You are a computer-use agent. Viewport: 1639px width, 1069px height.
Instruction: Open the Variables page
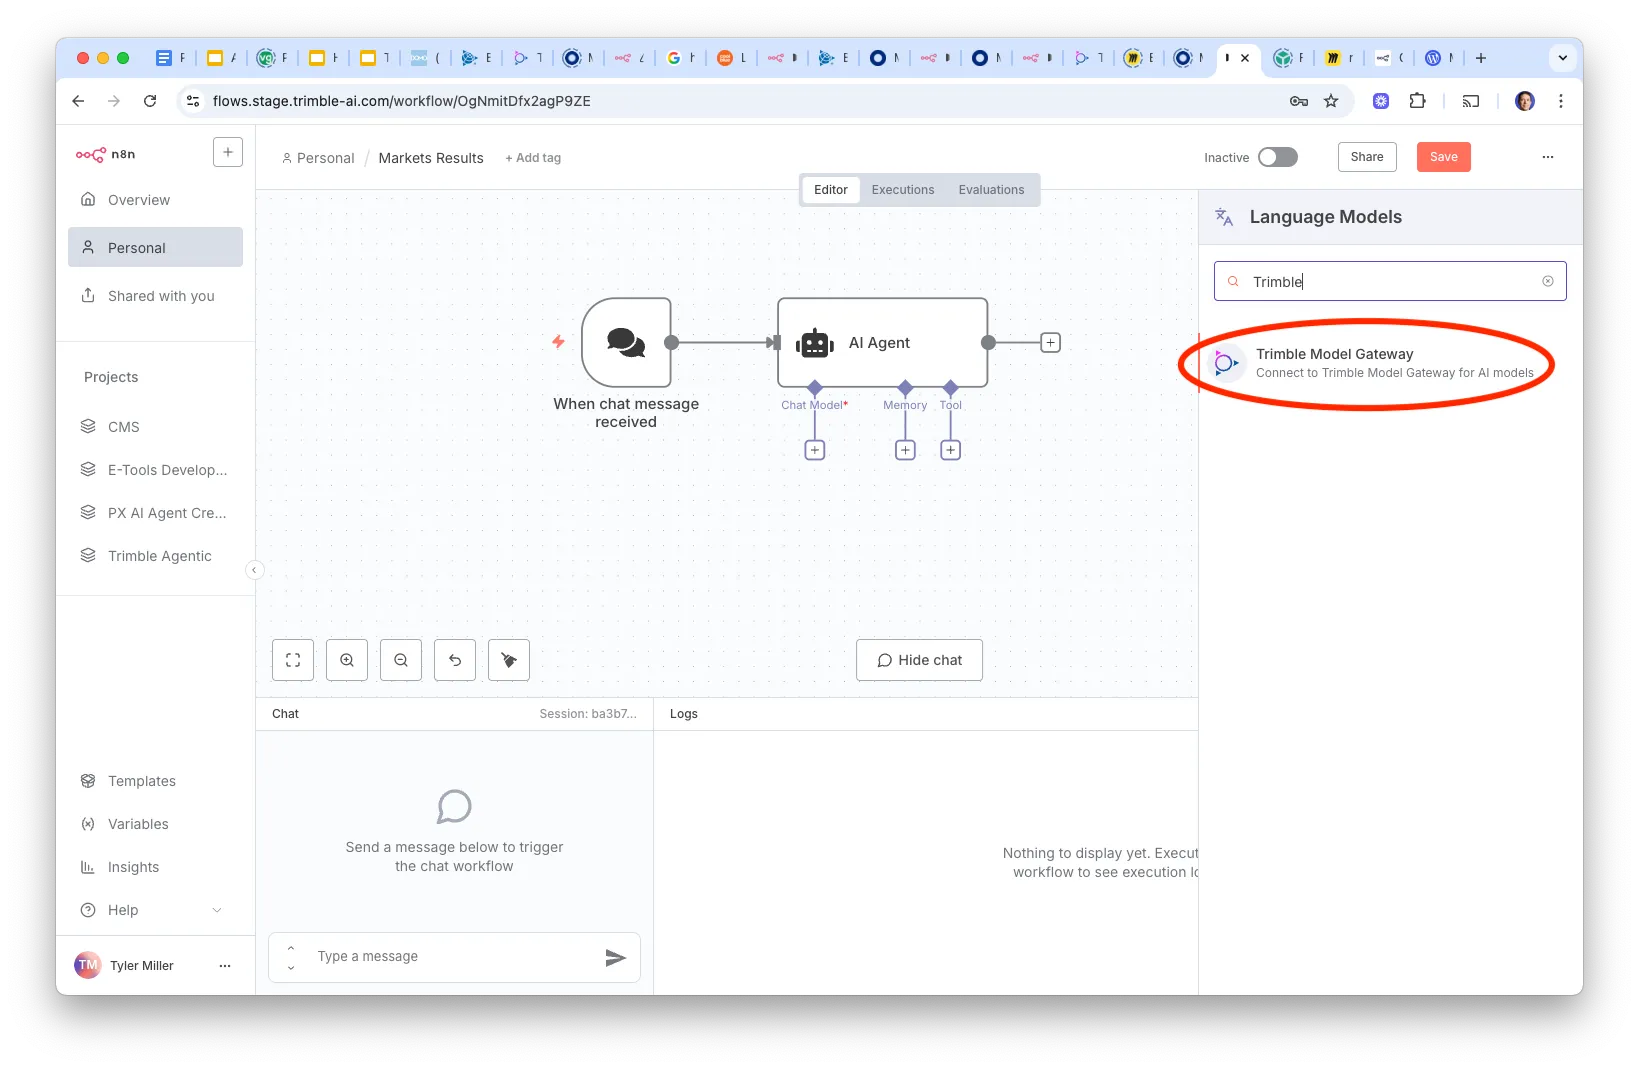(x=155, y=824)
